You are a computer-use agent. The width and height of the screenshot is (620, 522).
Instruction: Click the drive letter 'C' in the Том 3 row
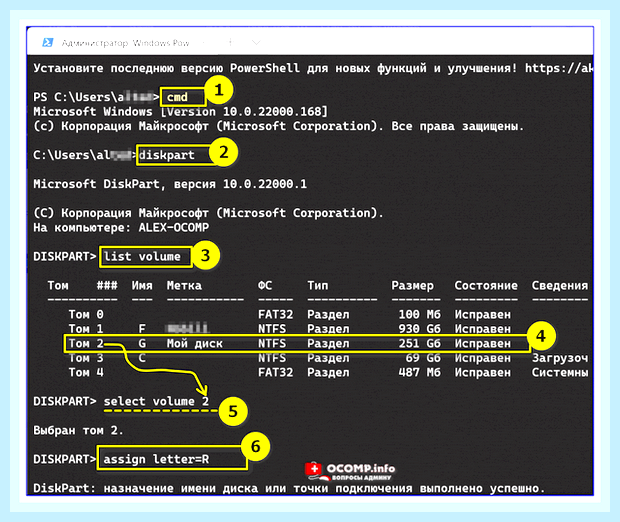coord(142,358)
